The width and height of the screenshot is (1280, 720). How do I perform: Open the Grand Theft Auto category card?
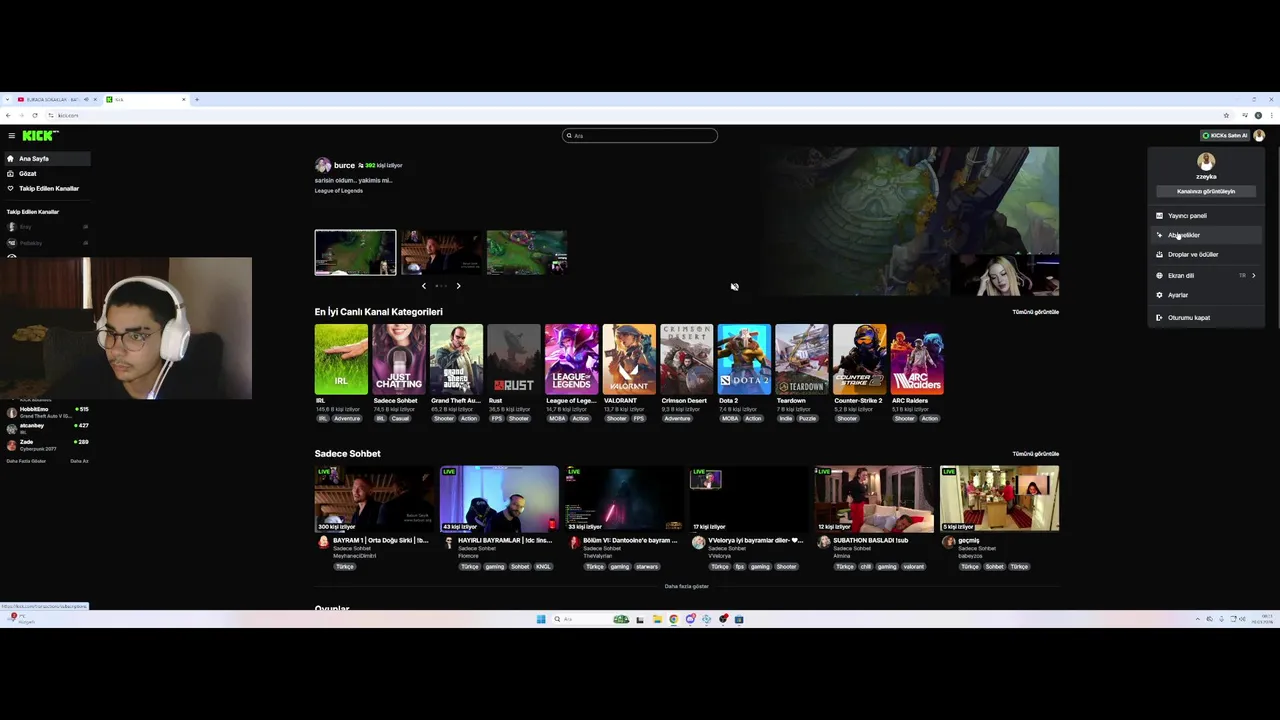pyautogui.click(x=456, y=359)
